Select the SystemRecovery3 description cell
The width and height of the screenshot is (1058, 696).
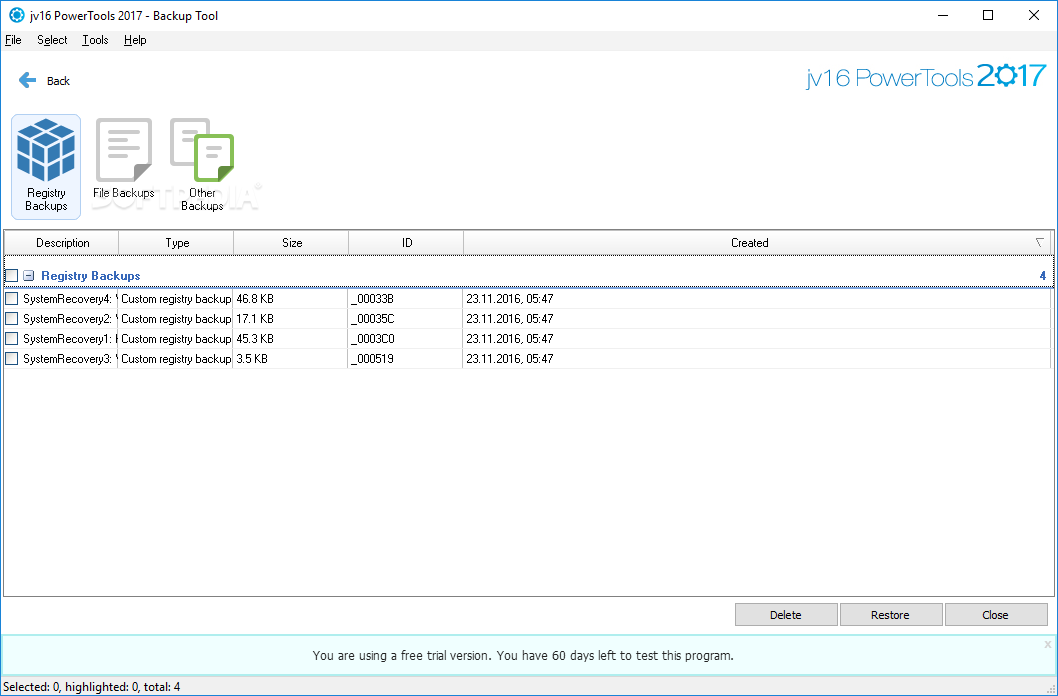(x=69, y=359)
